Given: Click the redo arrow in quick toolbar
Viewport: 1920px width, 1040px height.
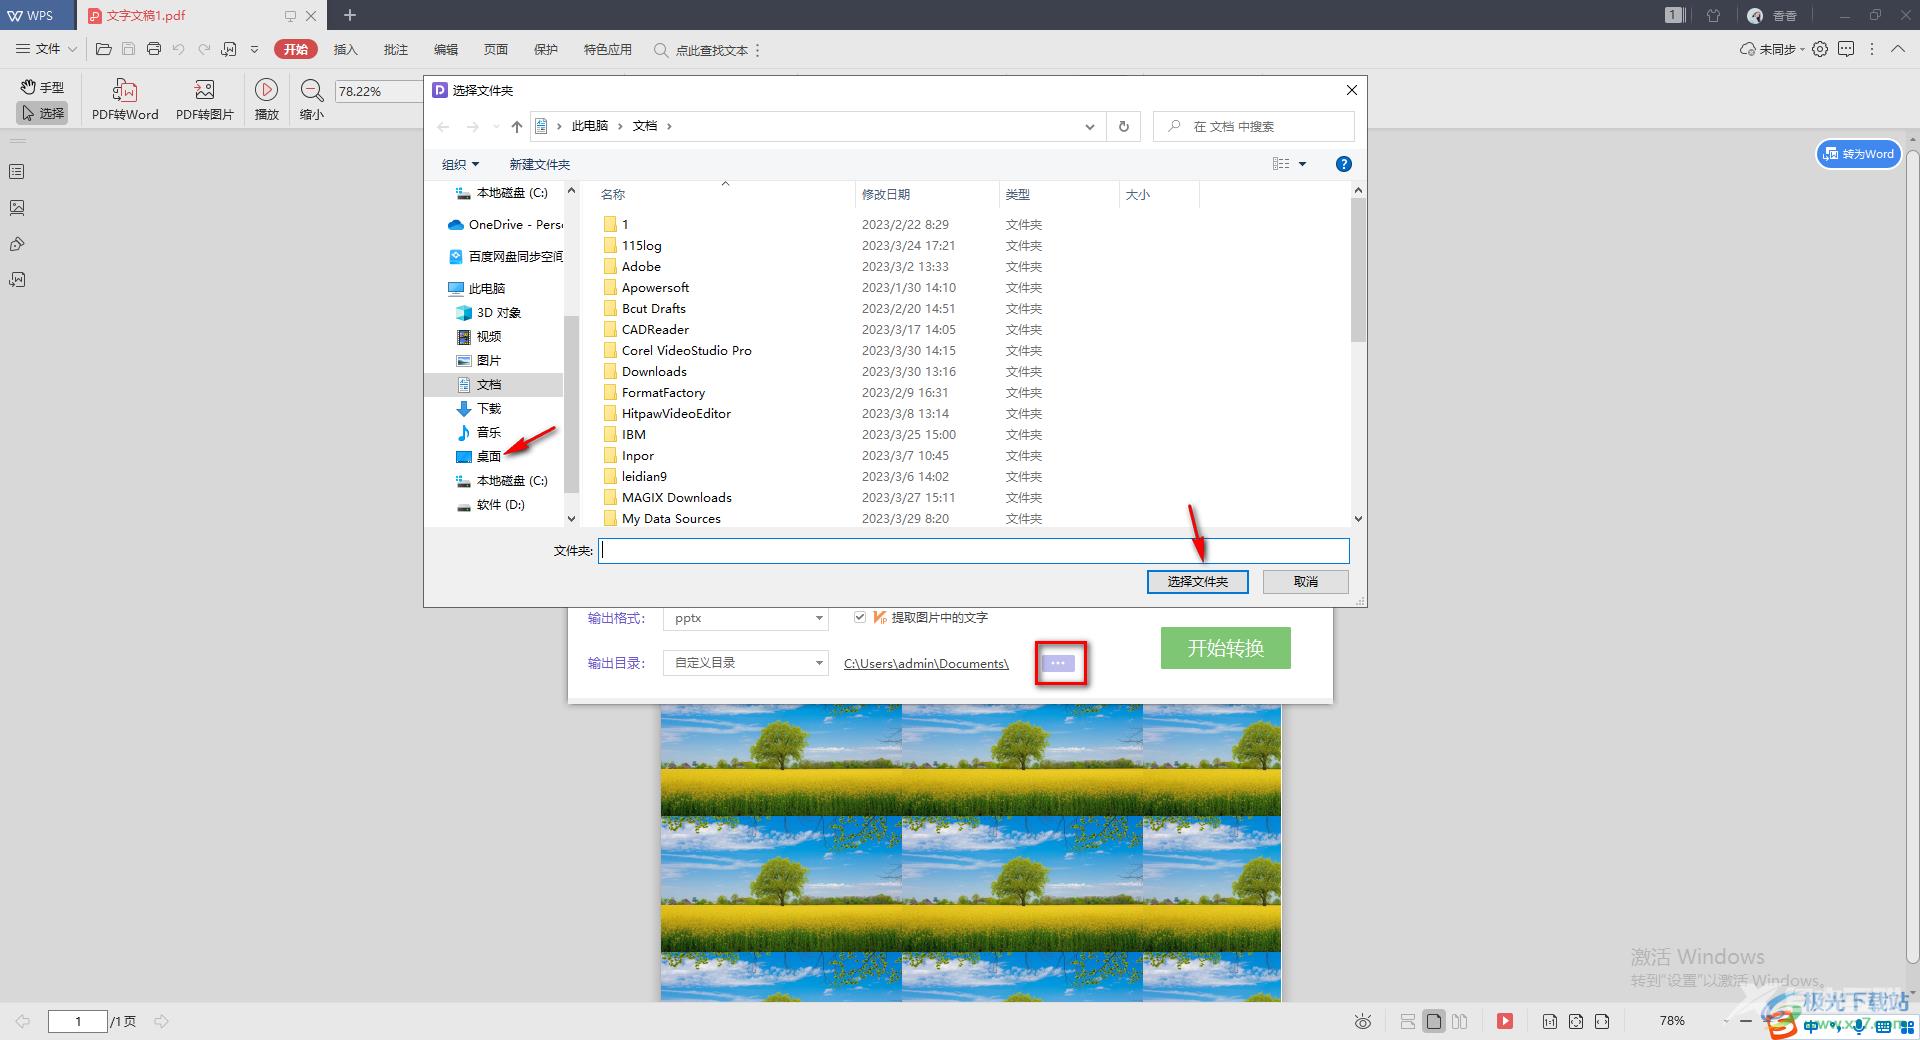Looking at the screenshot, I should click(203, 49).
